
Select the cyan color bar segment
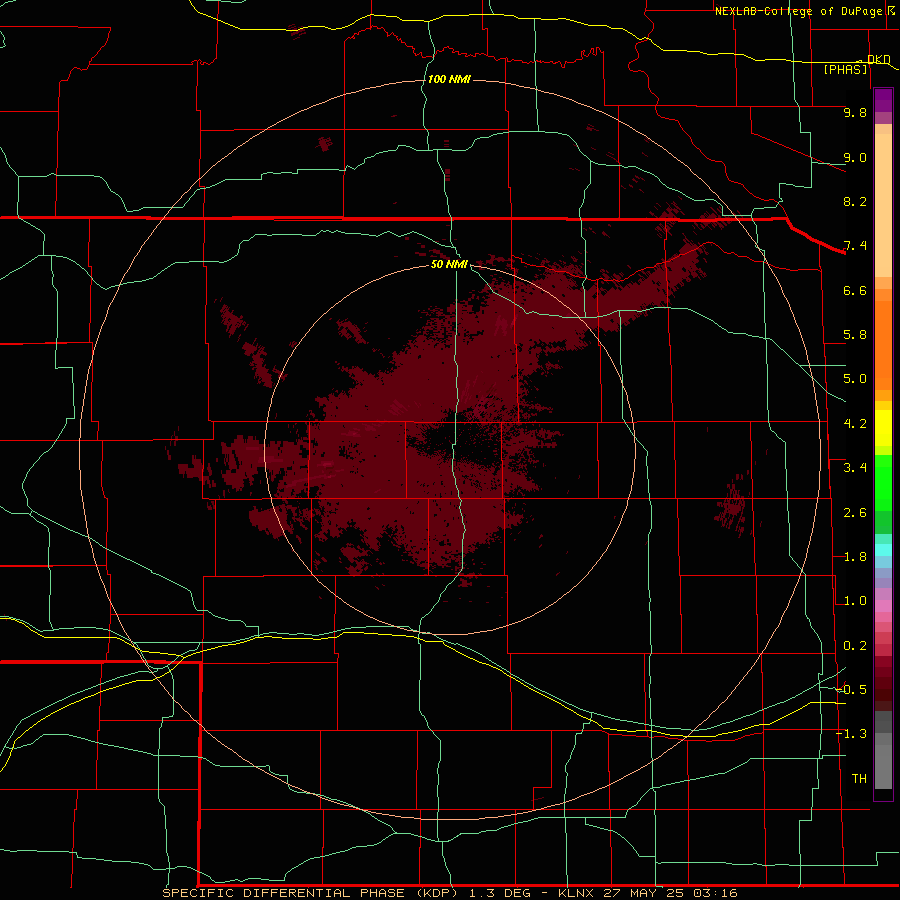click(x=883, y=550)
